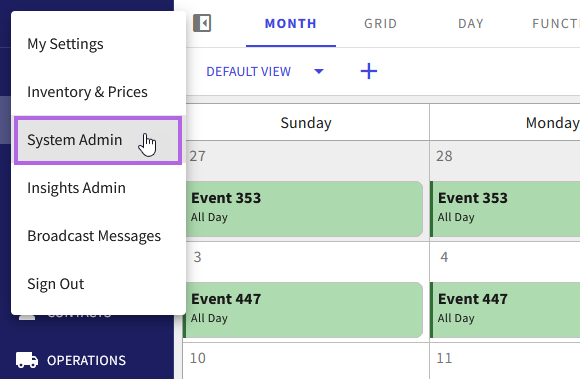Image resolution: width=580 pixels, height=379 pixels.
Task: Switch to the Day tab
Action: click(x=471, y=24)
